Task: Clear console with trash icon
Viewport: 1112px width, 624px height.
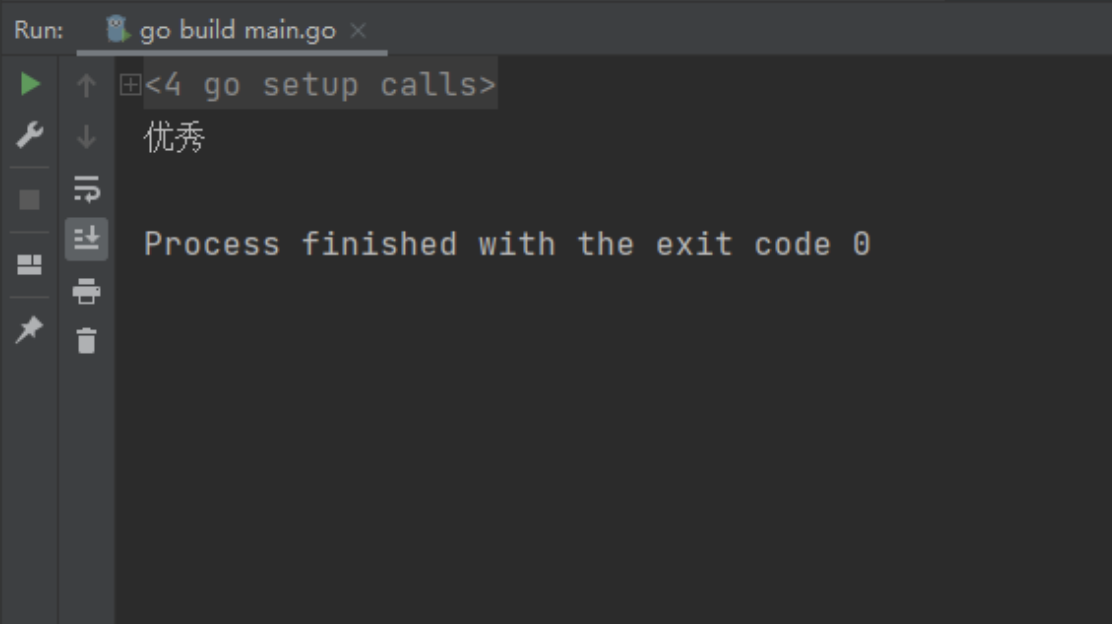Action: (87, 340)
